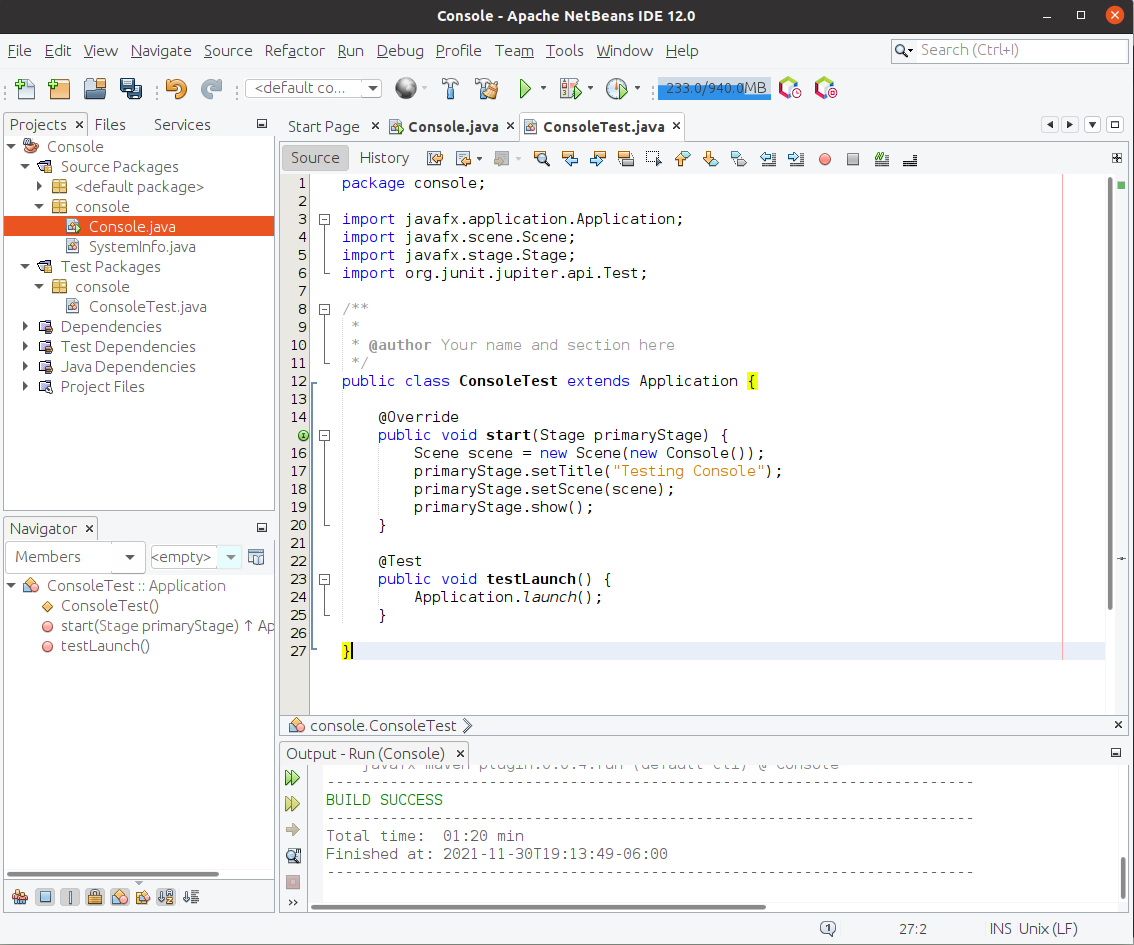The width and height of the screenshot is (1134, 945).
Task: Click the Clean and Build Project icon
Action: [x=487, y=89]
